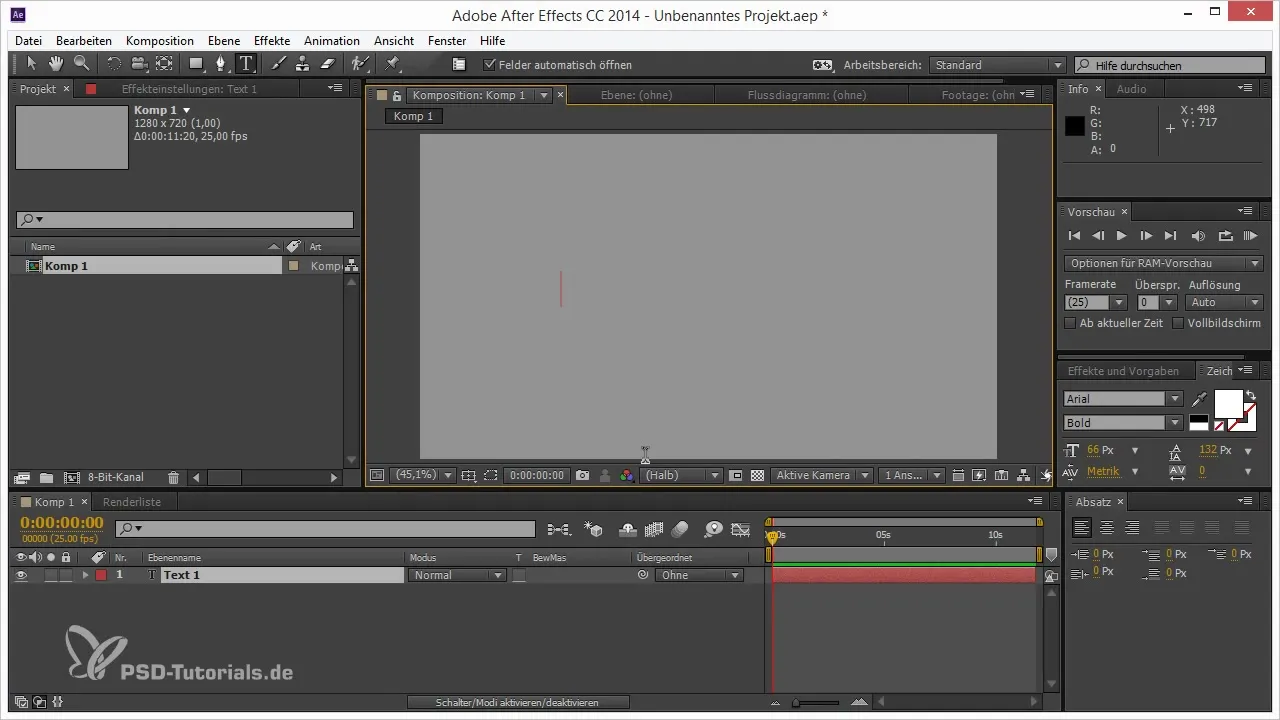Open the 1 Ans... view layout dropdown
The image size is (1280, 720).
click(x=911, y=476)
